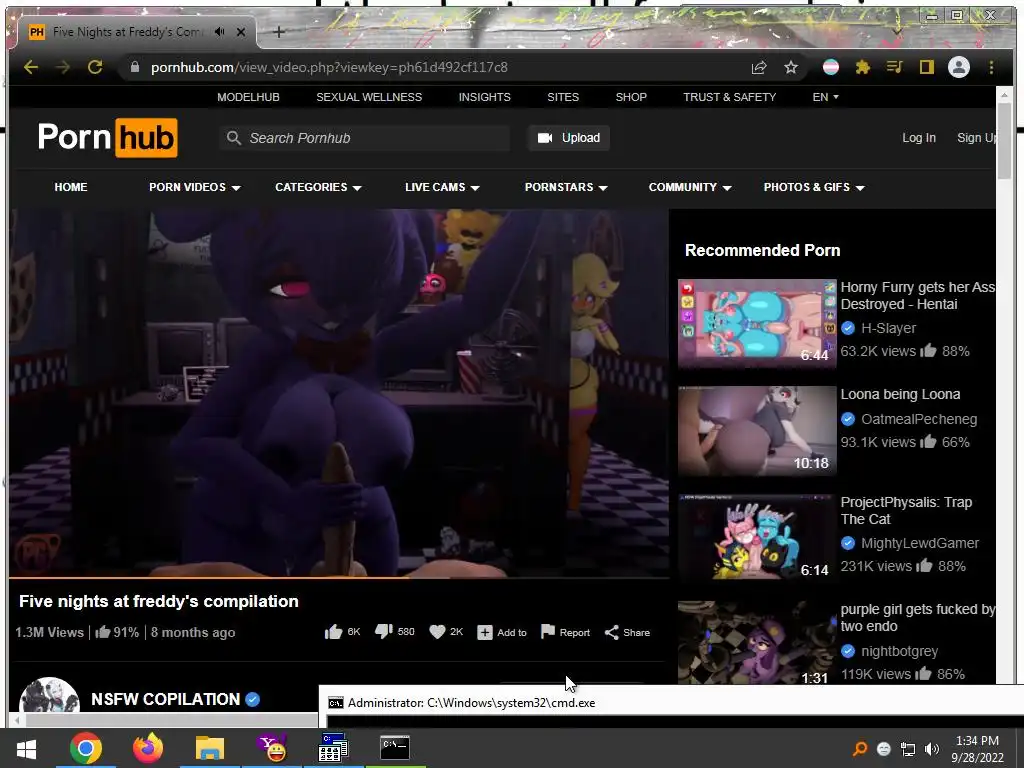Expand the COMMUNITY navigation dropdown

(690, 187)
